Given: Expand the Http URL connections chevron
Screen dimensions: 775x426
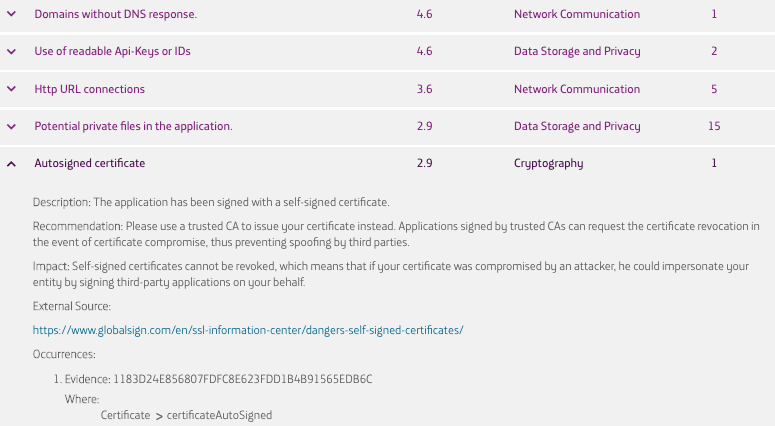Looking at the screenshot, I should coord(12,89).
